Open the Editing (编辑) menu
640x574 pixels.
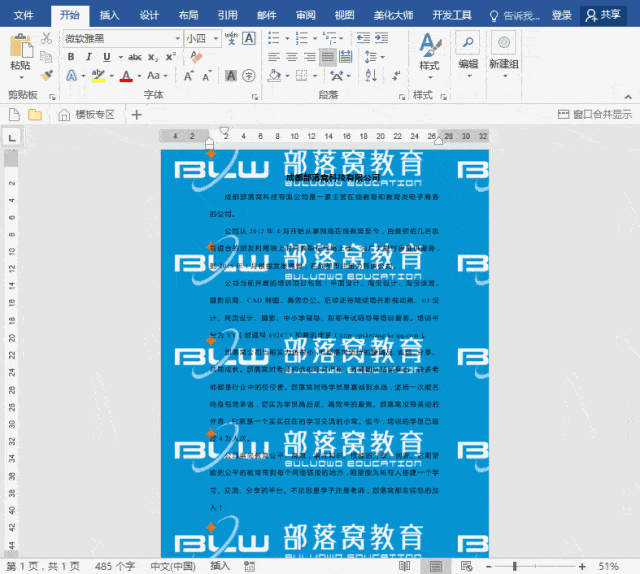468,56
